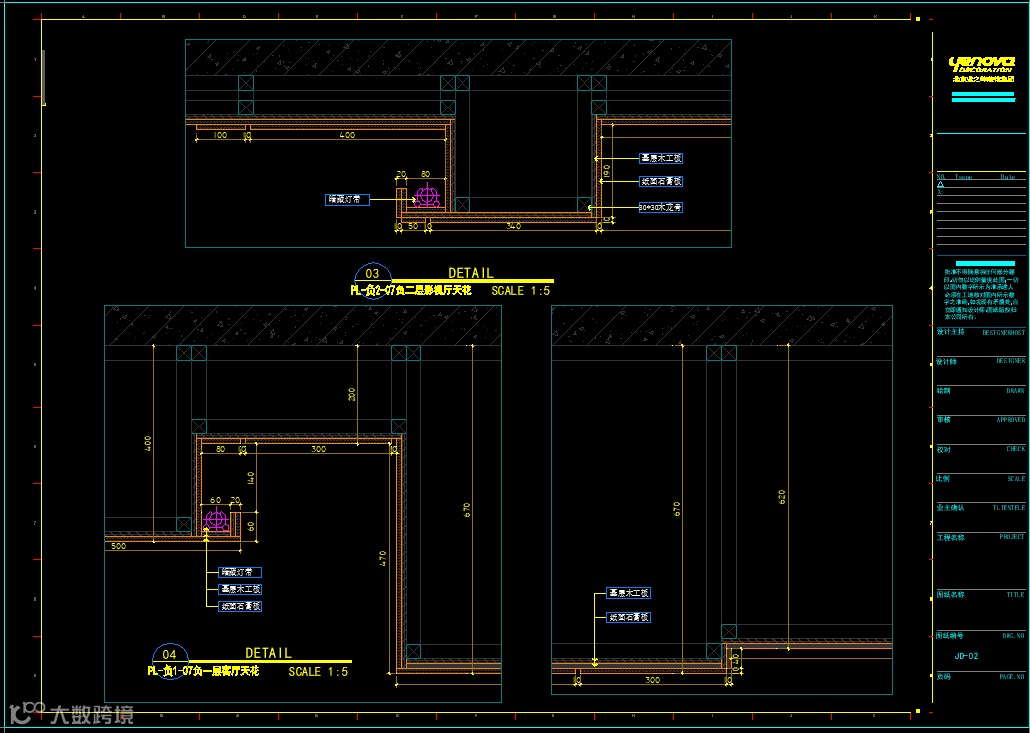The height and width of the screenshot is (733, 1030).
Task: Select the 670 dimension in detail 04
Action: [x=467, y=510]
